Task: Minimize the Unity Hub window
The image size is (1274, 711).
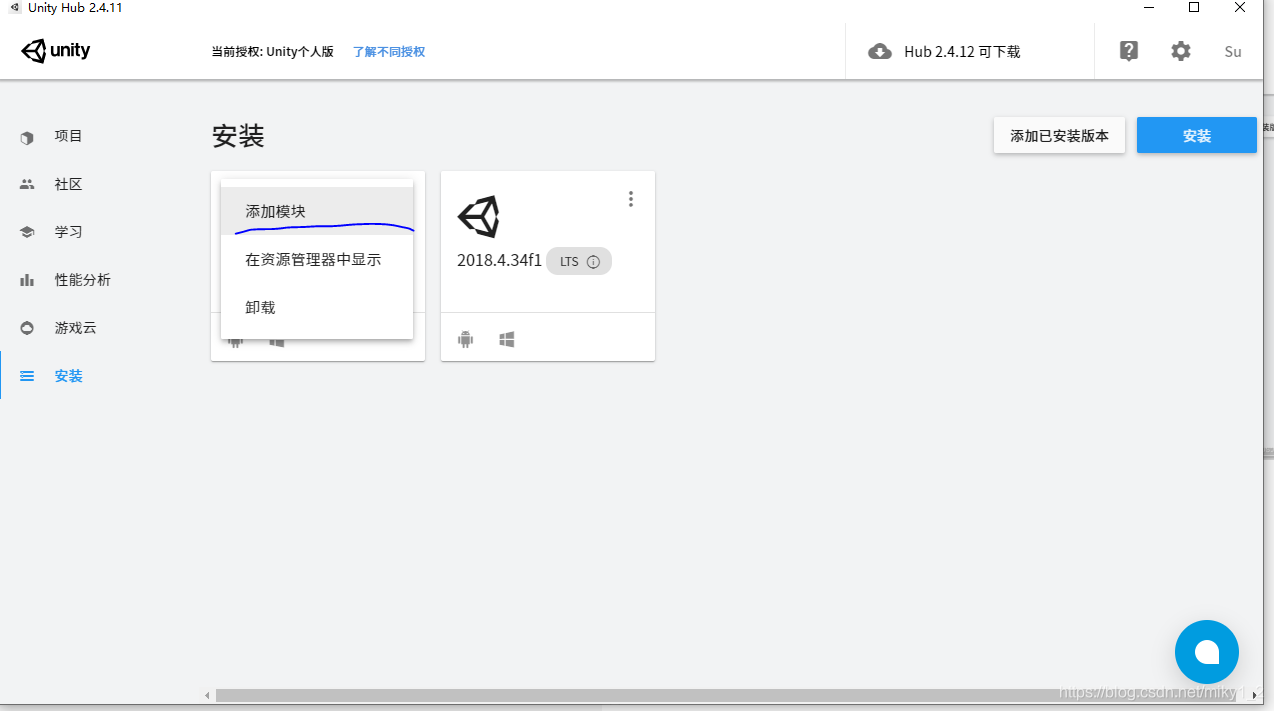Action: [x=1148, y=7]
